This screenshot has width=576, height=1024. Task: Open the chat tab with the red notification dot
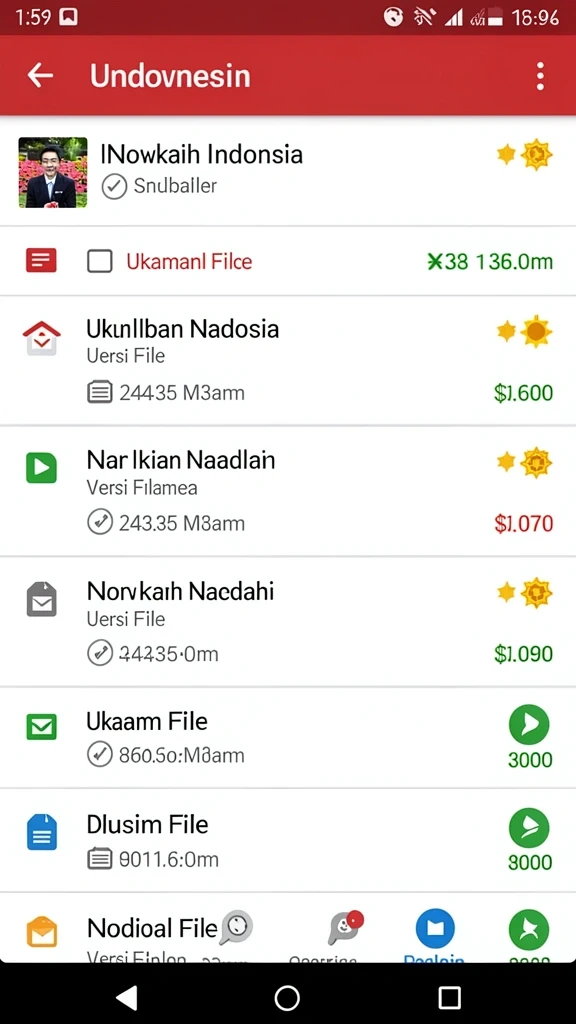[345, 928]
